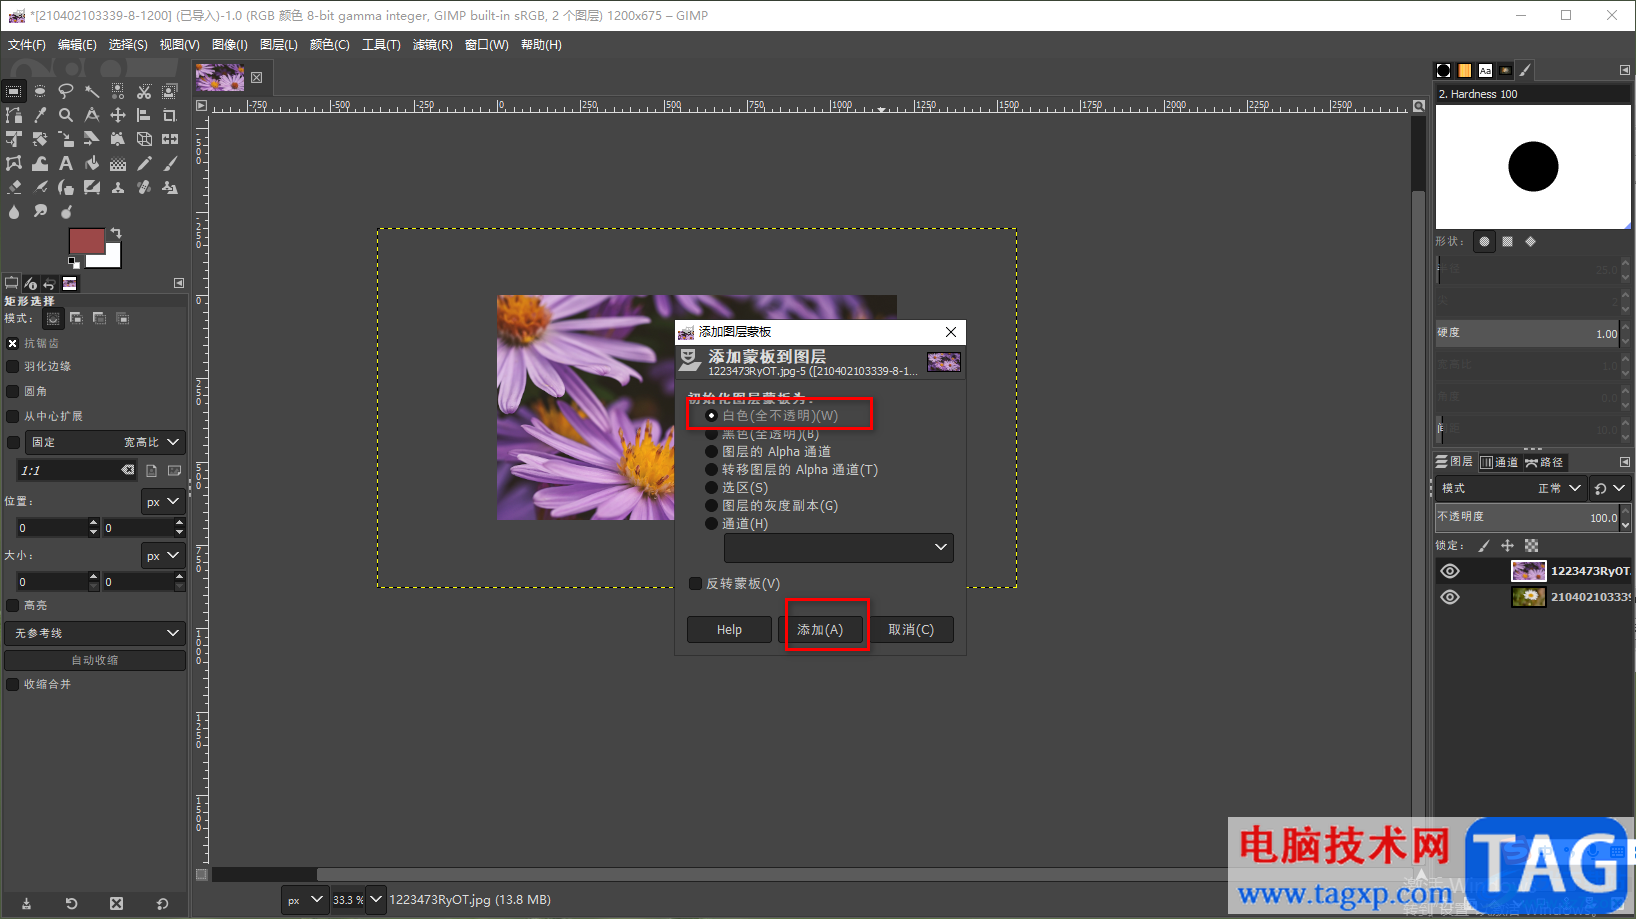Select the Paintbrush tool
This screenshot has height=919, width=1636.
click(x=170, y=163)
